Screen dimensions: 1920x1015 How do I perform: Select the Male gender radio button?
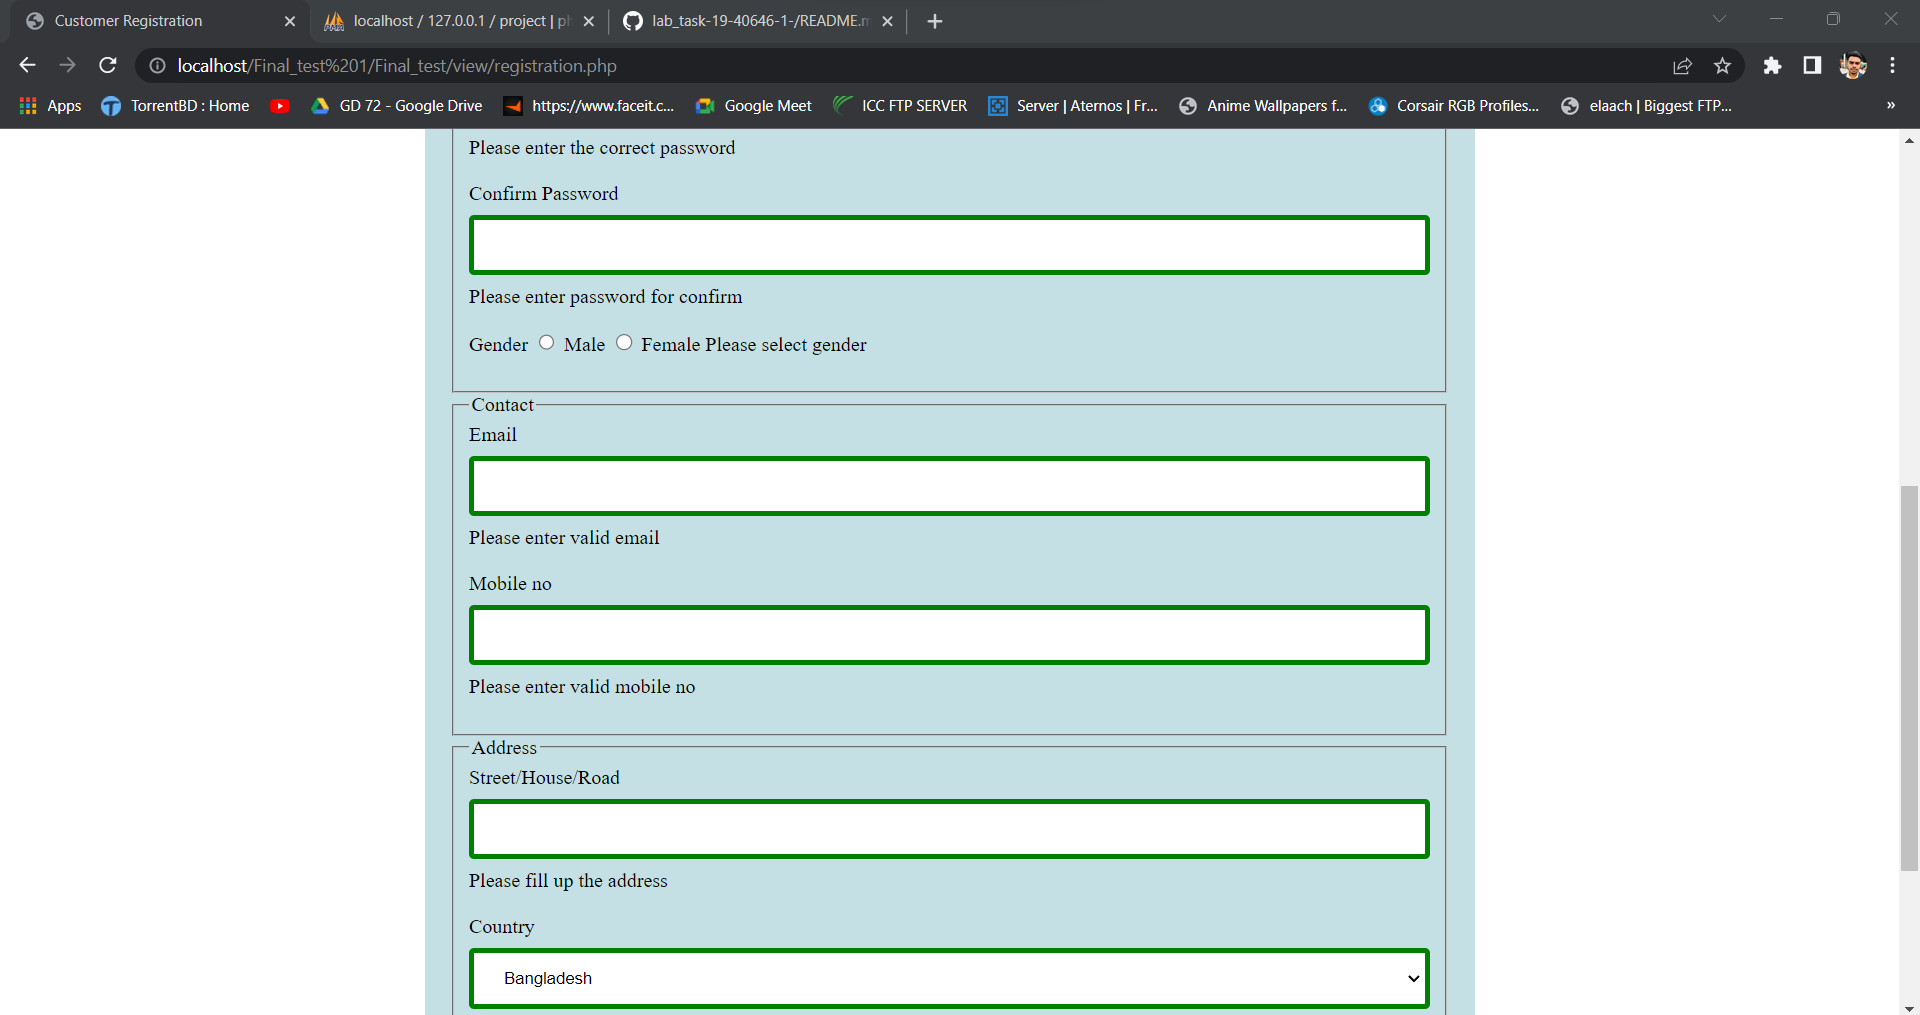point(546,342)
